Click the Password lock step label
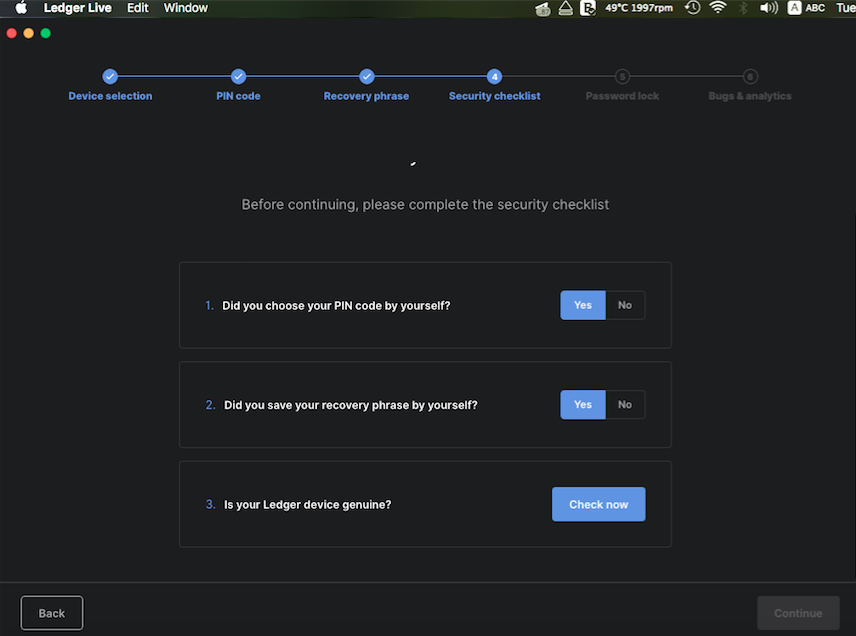The height and width of the screenshot is (636, 856). 622,96
